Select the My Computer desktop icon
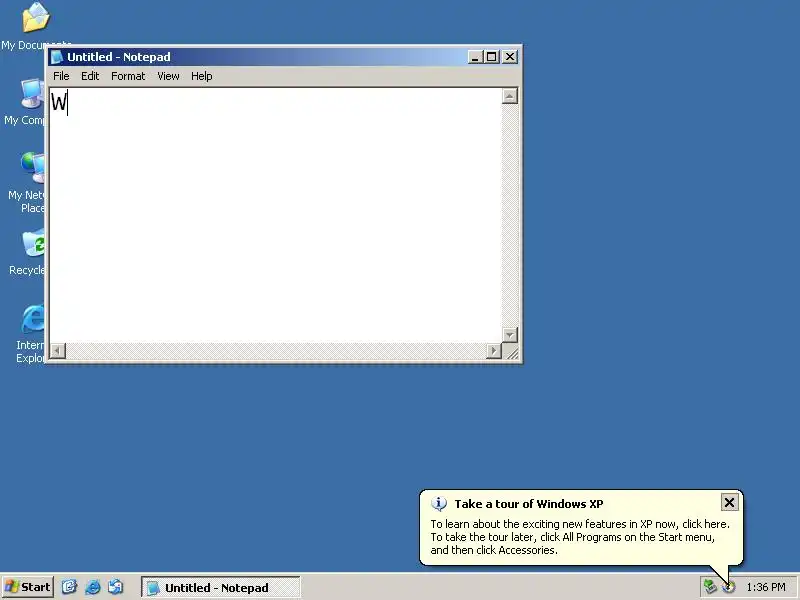The width and height of the screenshot is (800, 600). click(x=27, y=102)
